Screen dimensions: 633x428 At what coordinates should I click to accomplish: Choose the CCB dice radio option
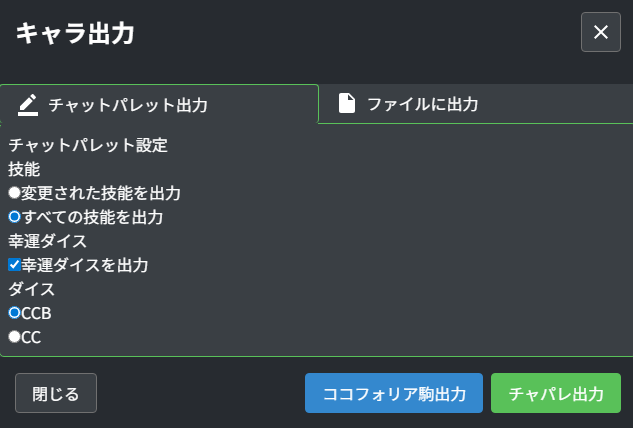[x=15, y=313]
